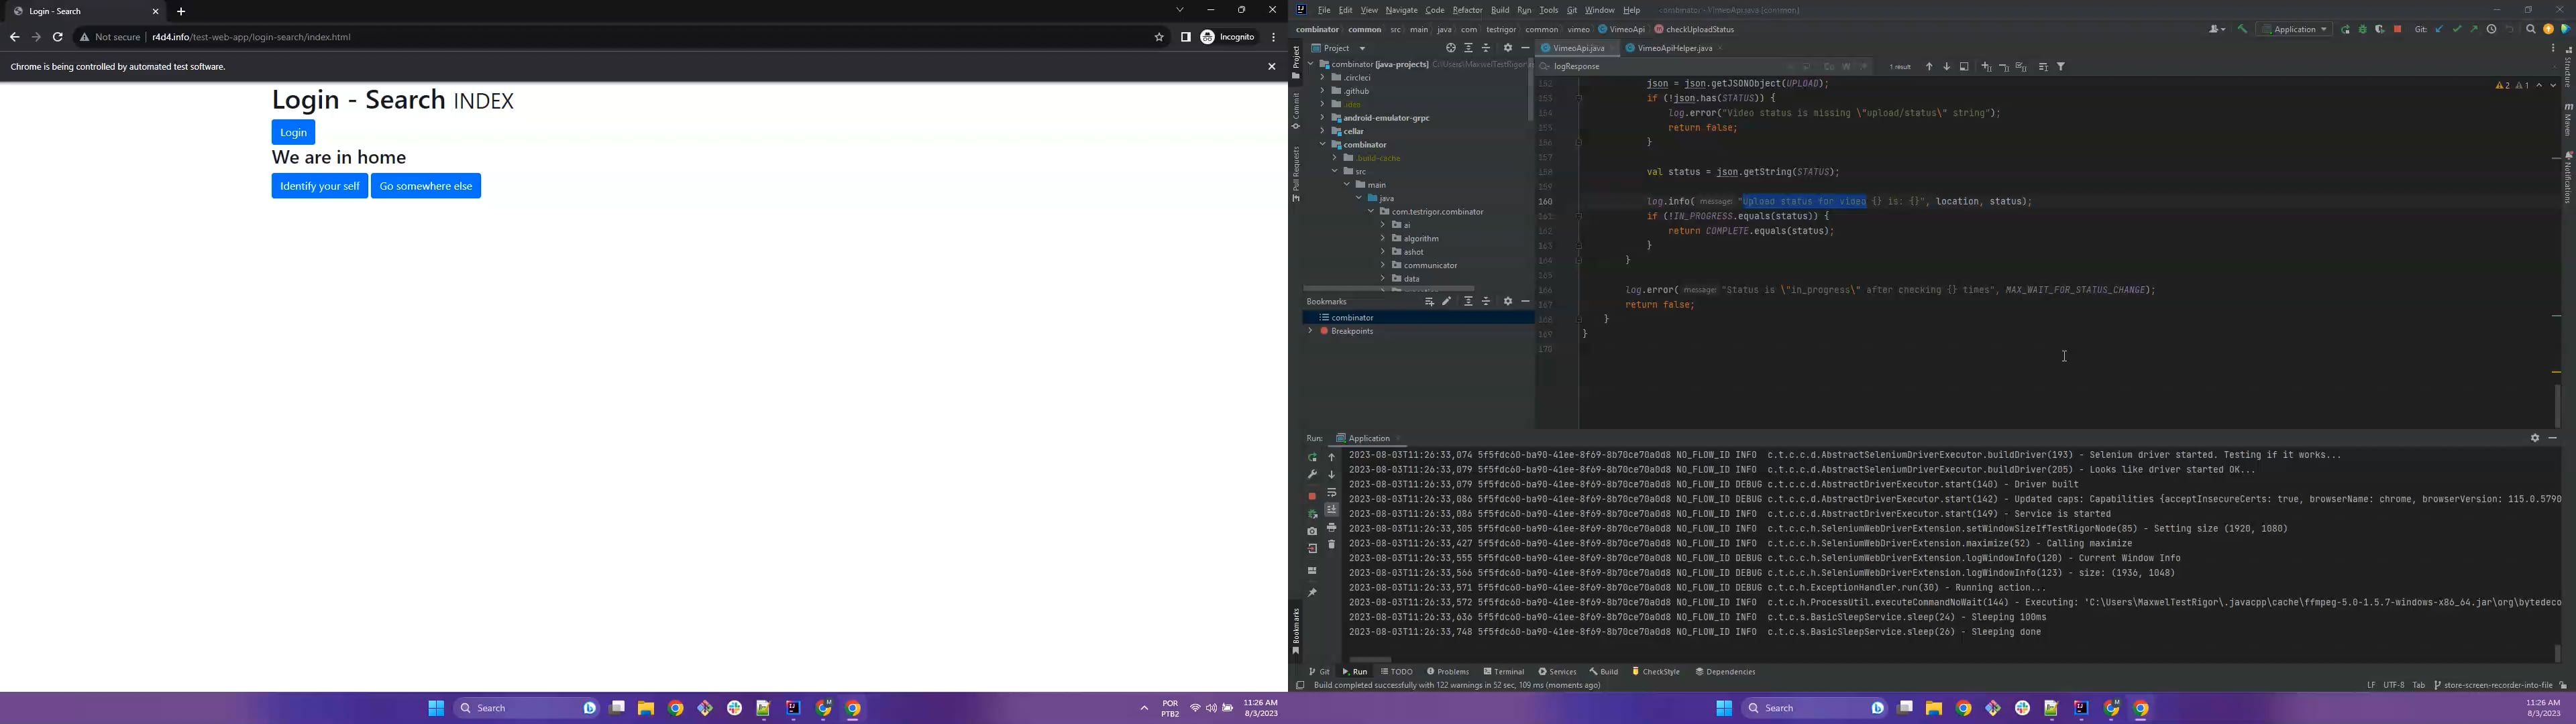Toggle Scroll to the End in the console
The height and width of the screenshot is (724, 2576).
click(1331, 510)
